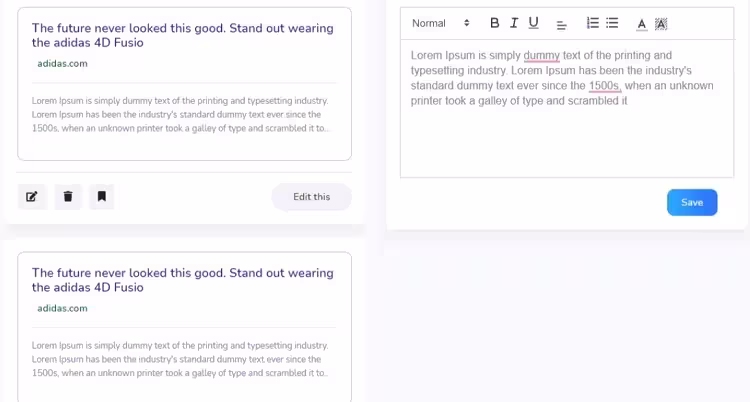Click the first card's adidas 4D Fusio headline

[182, 35]
